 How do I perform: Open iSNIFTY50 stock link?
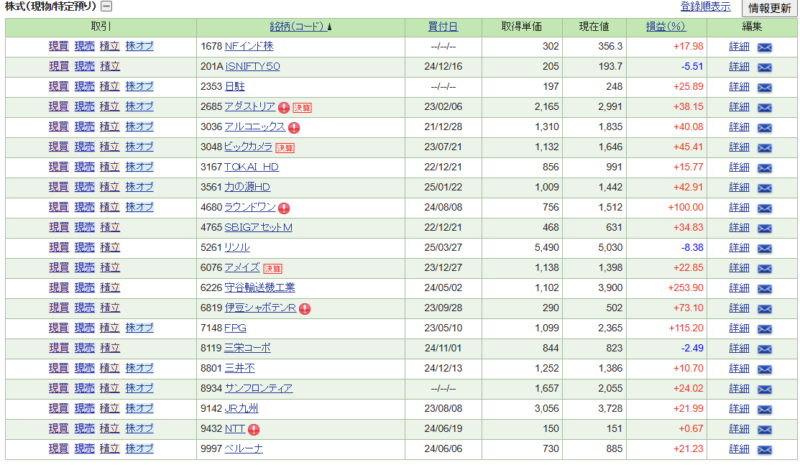tap(253, 66)
